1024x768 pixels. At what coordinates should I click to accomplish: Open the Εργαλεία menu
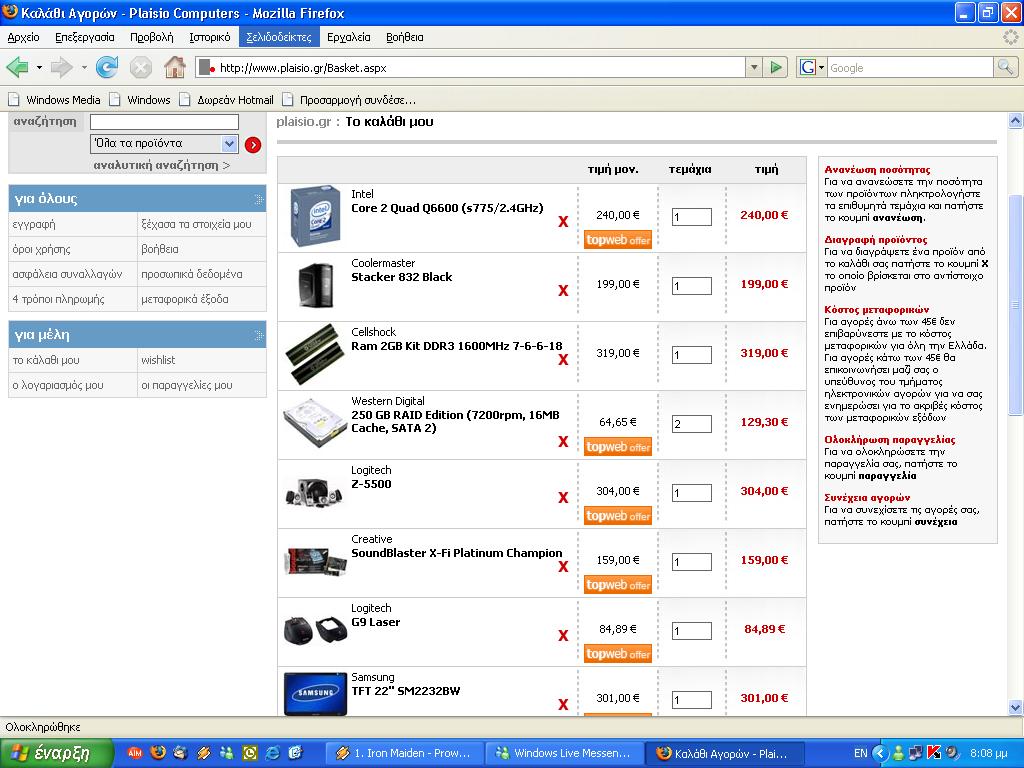click(349, 37)
